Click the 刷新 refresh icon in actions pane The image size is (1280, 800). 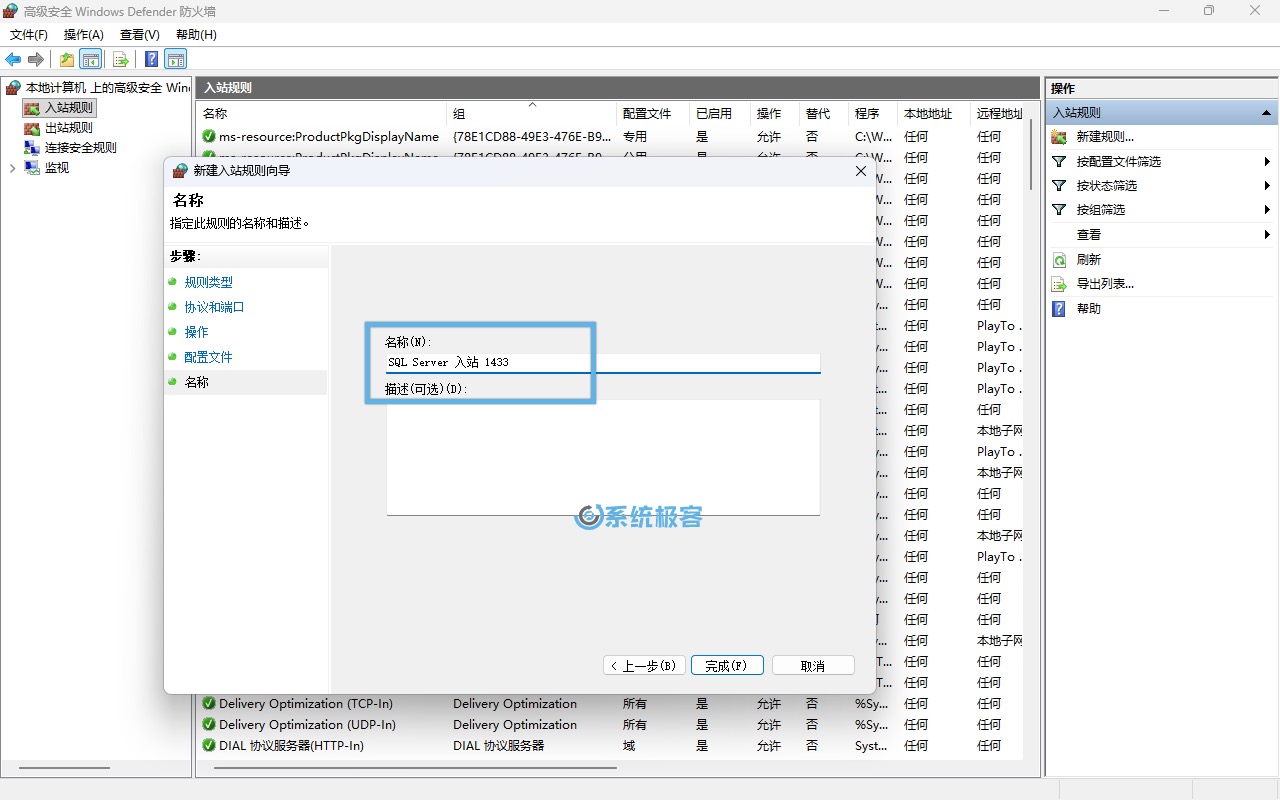pos(1059,260)
